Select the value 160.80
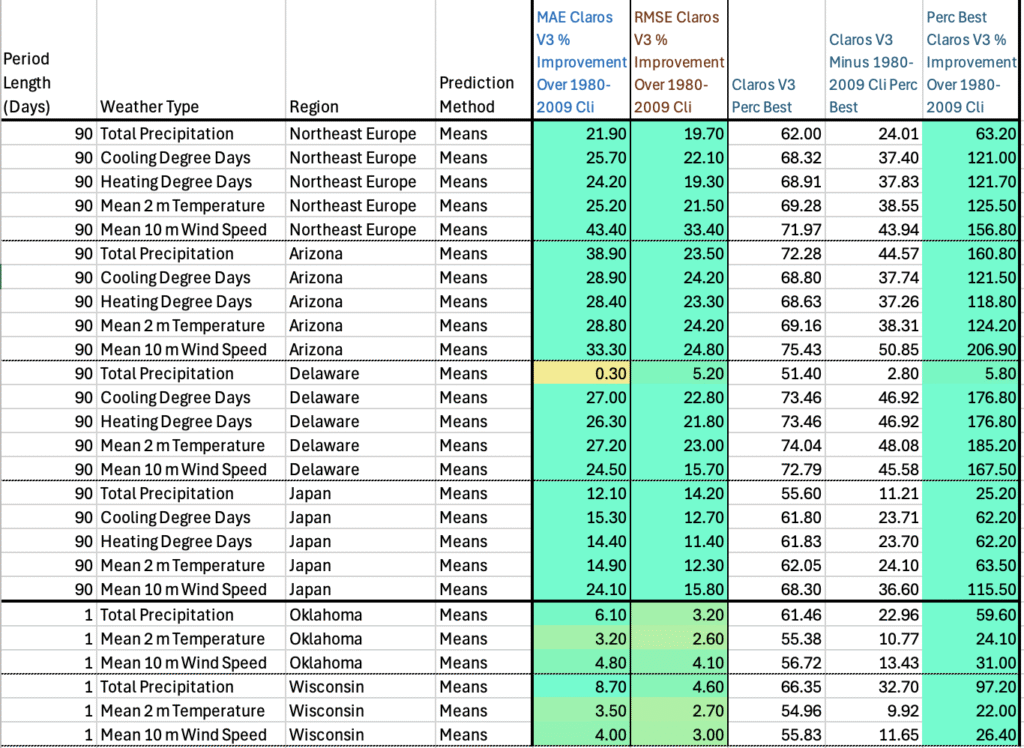The width and height of the screenshot is (1024, 748). coord(970,253)
